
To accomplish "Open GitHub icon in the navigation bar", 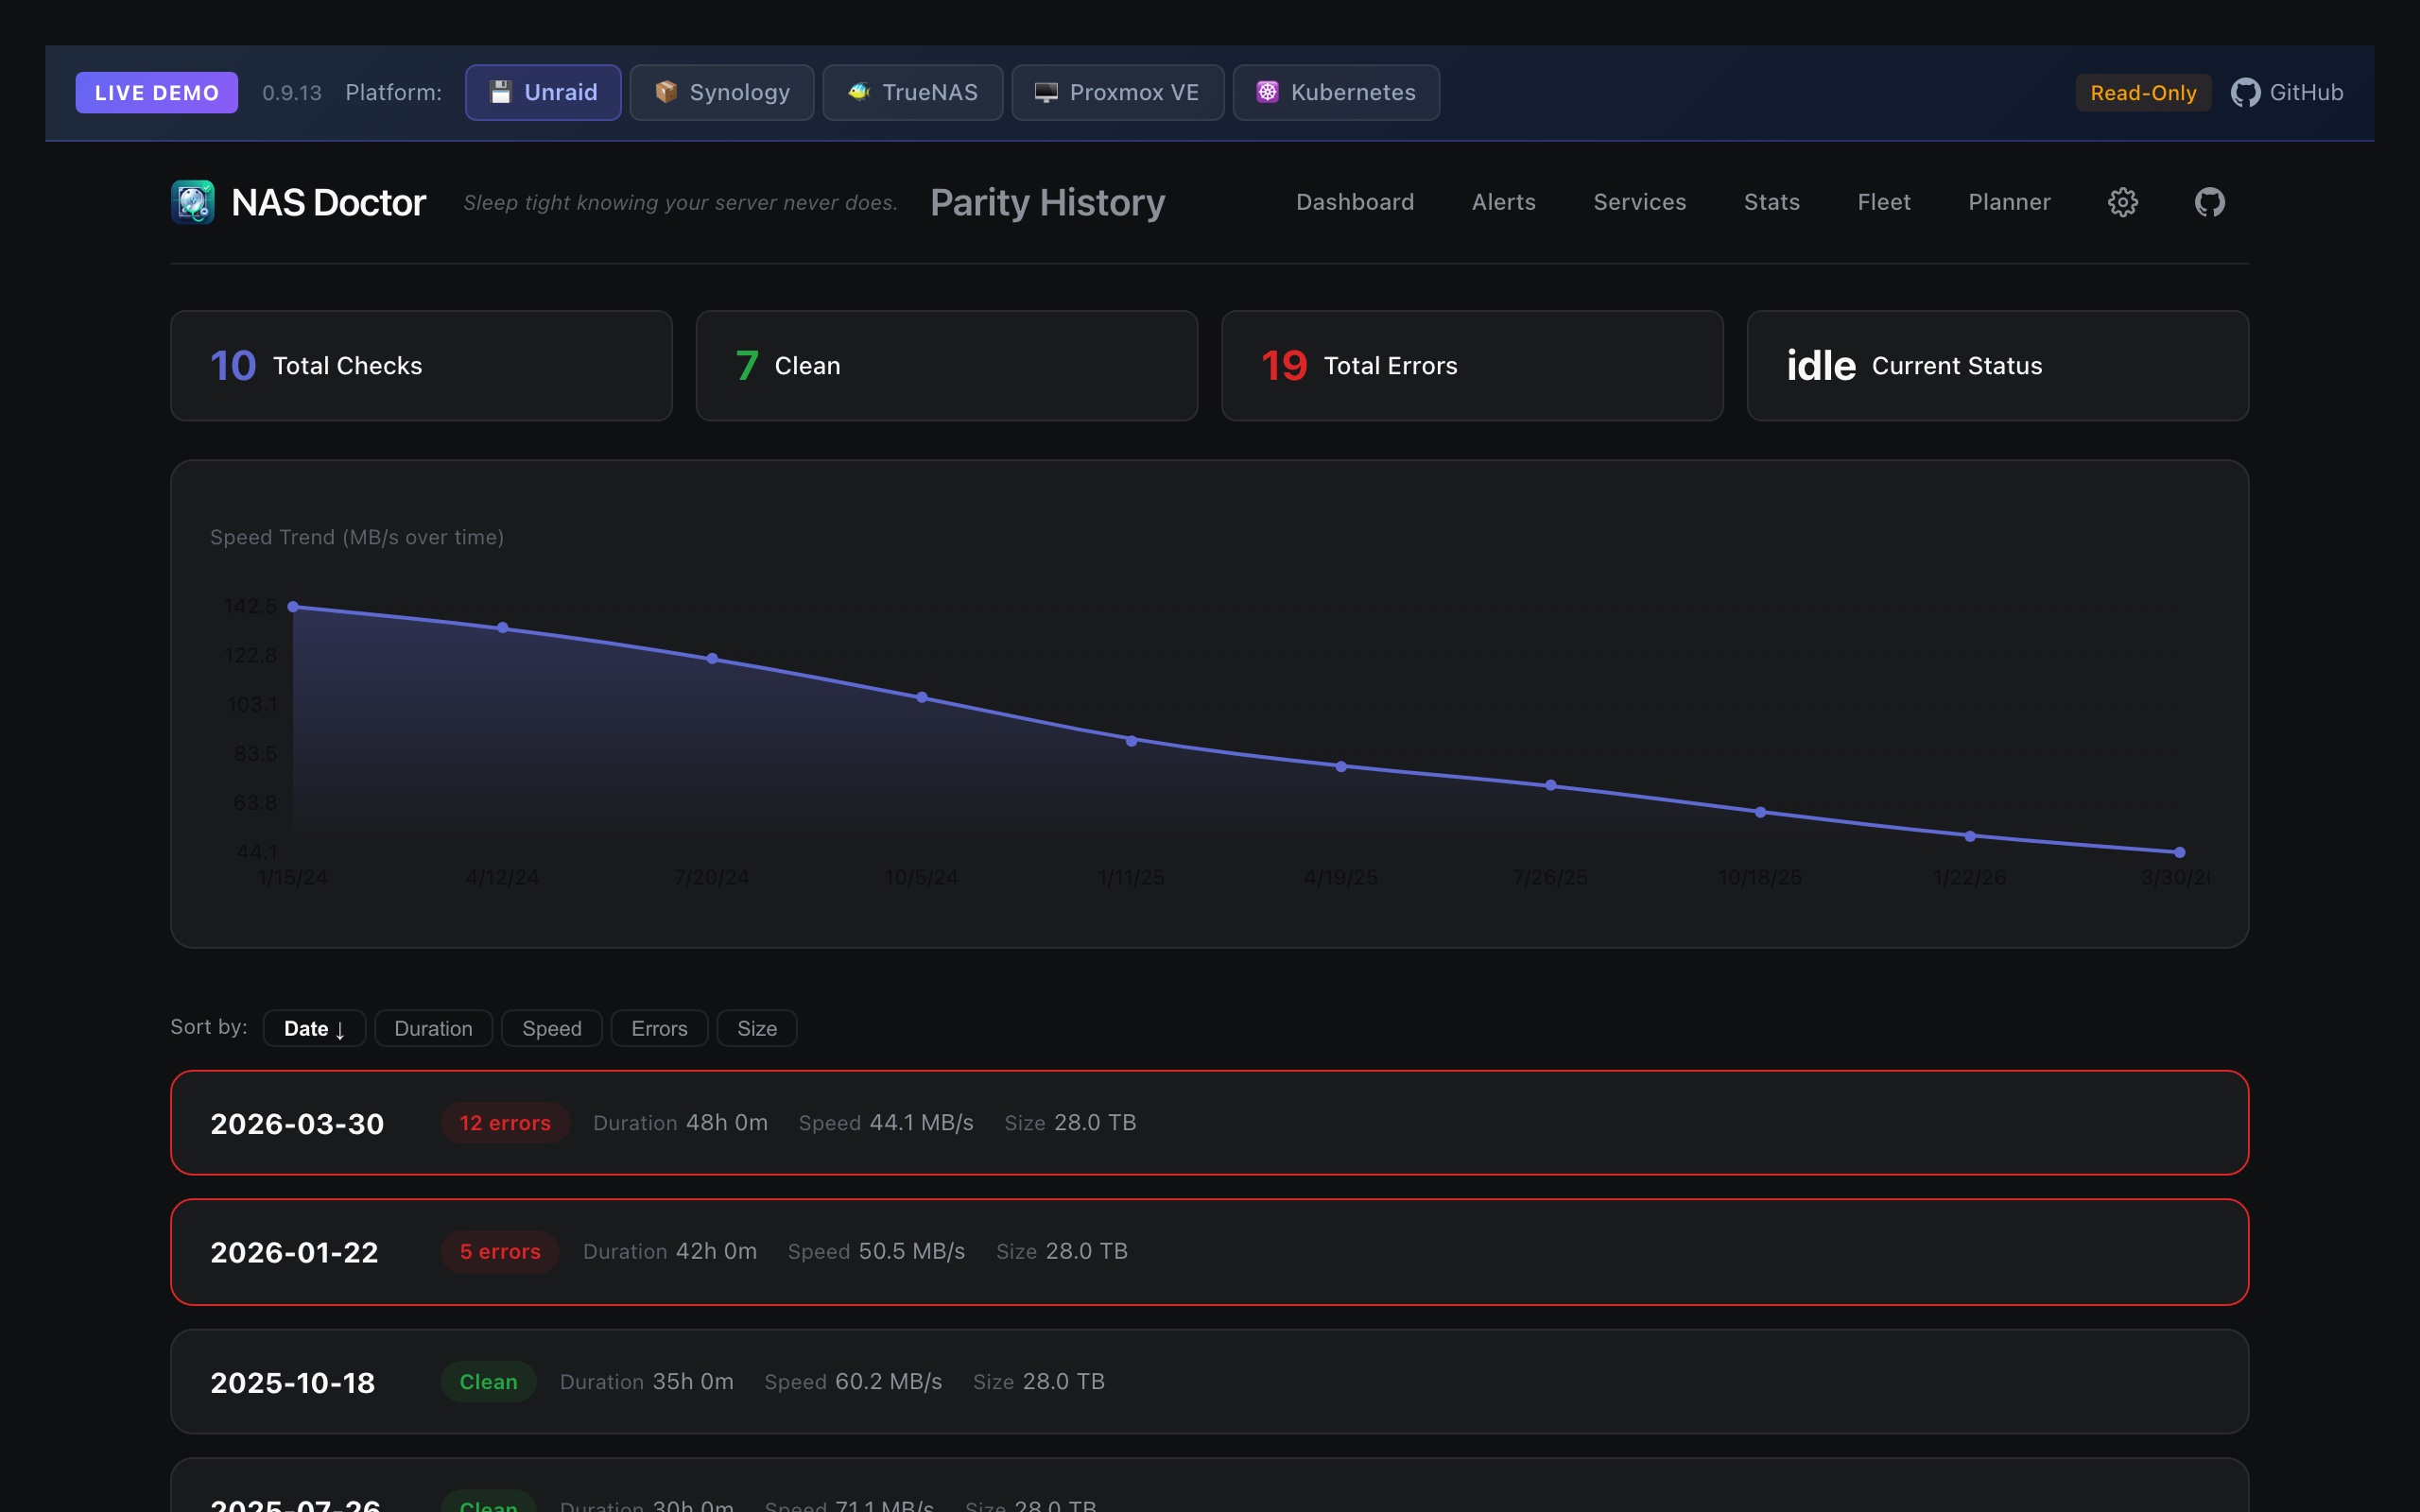I will [2210, 202].
